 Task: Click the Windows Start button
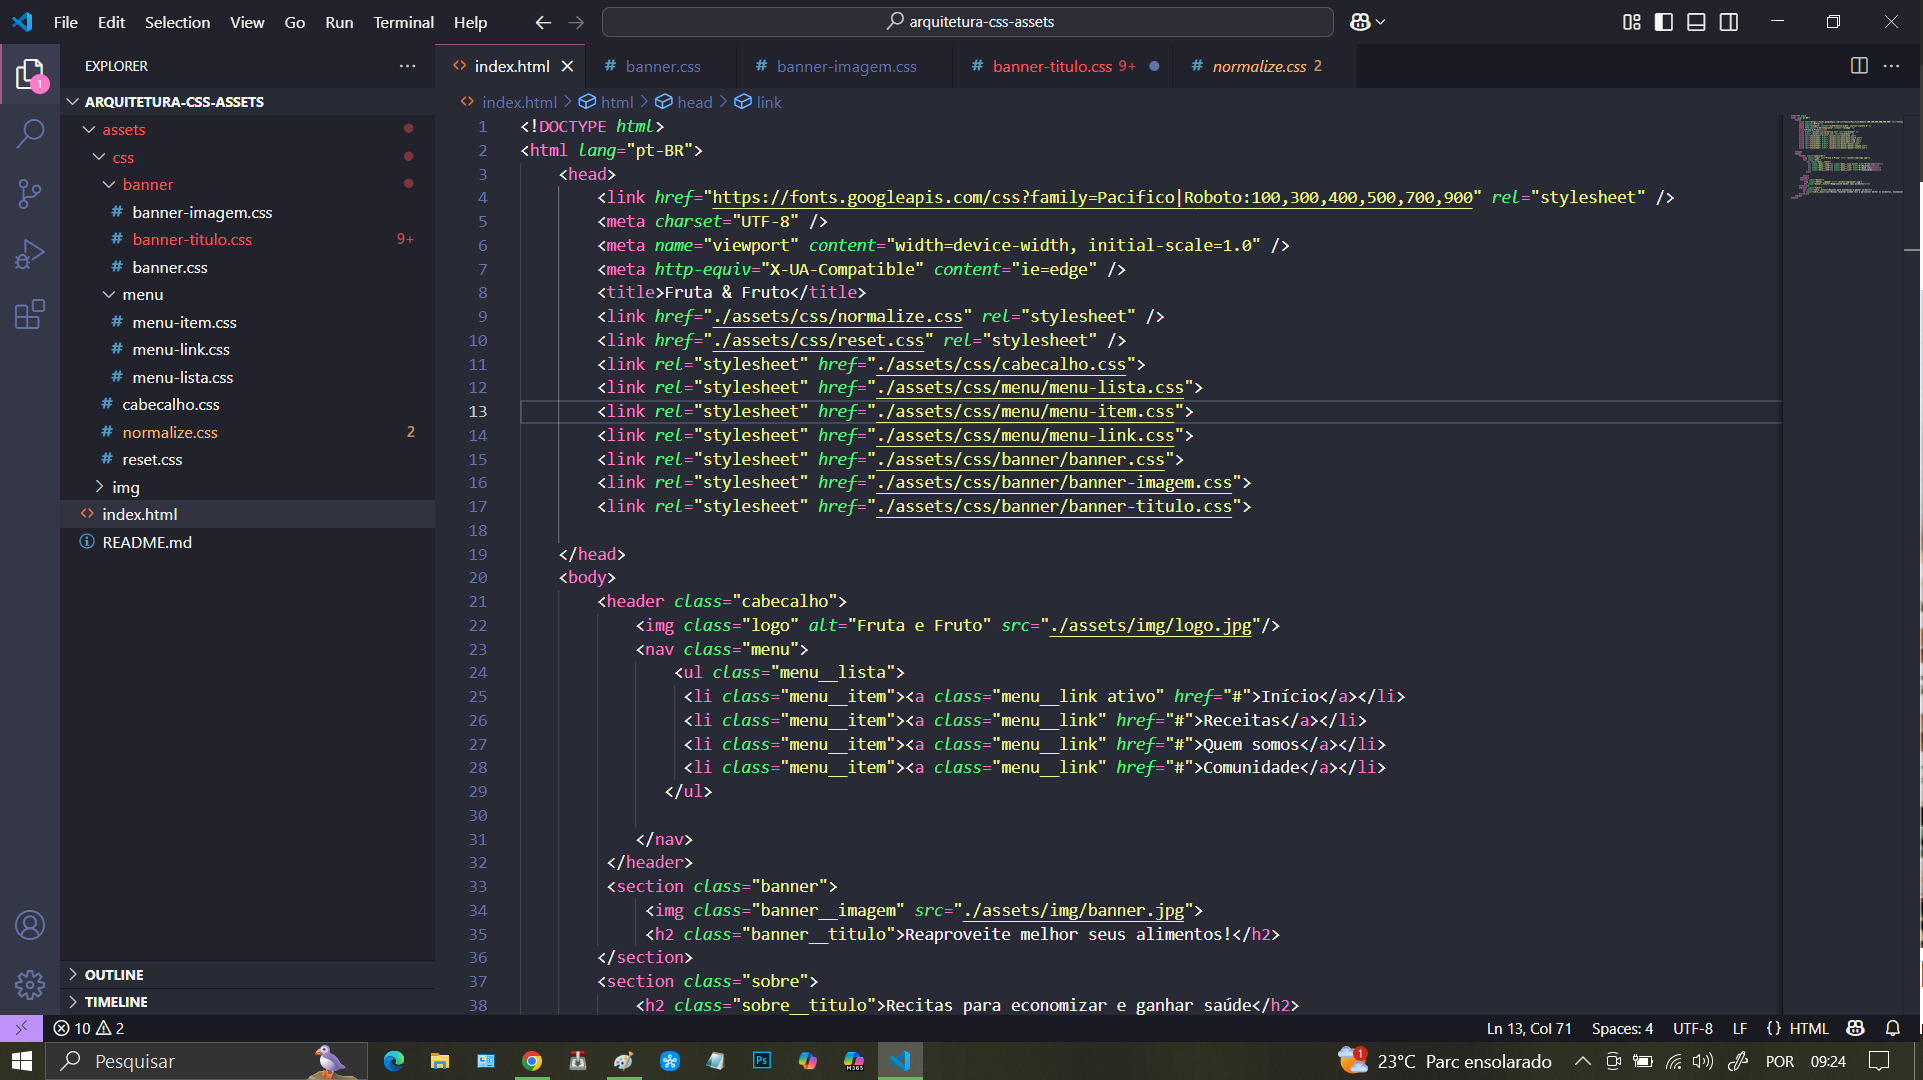[x=22, y=1061]
